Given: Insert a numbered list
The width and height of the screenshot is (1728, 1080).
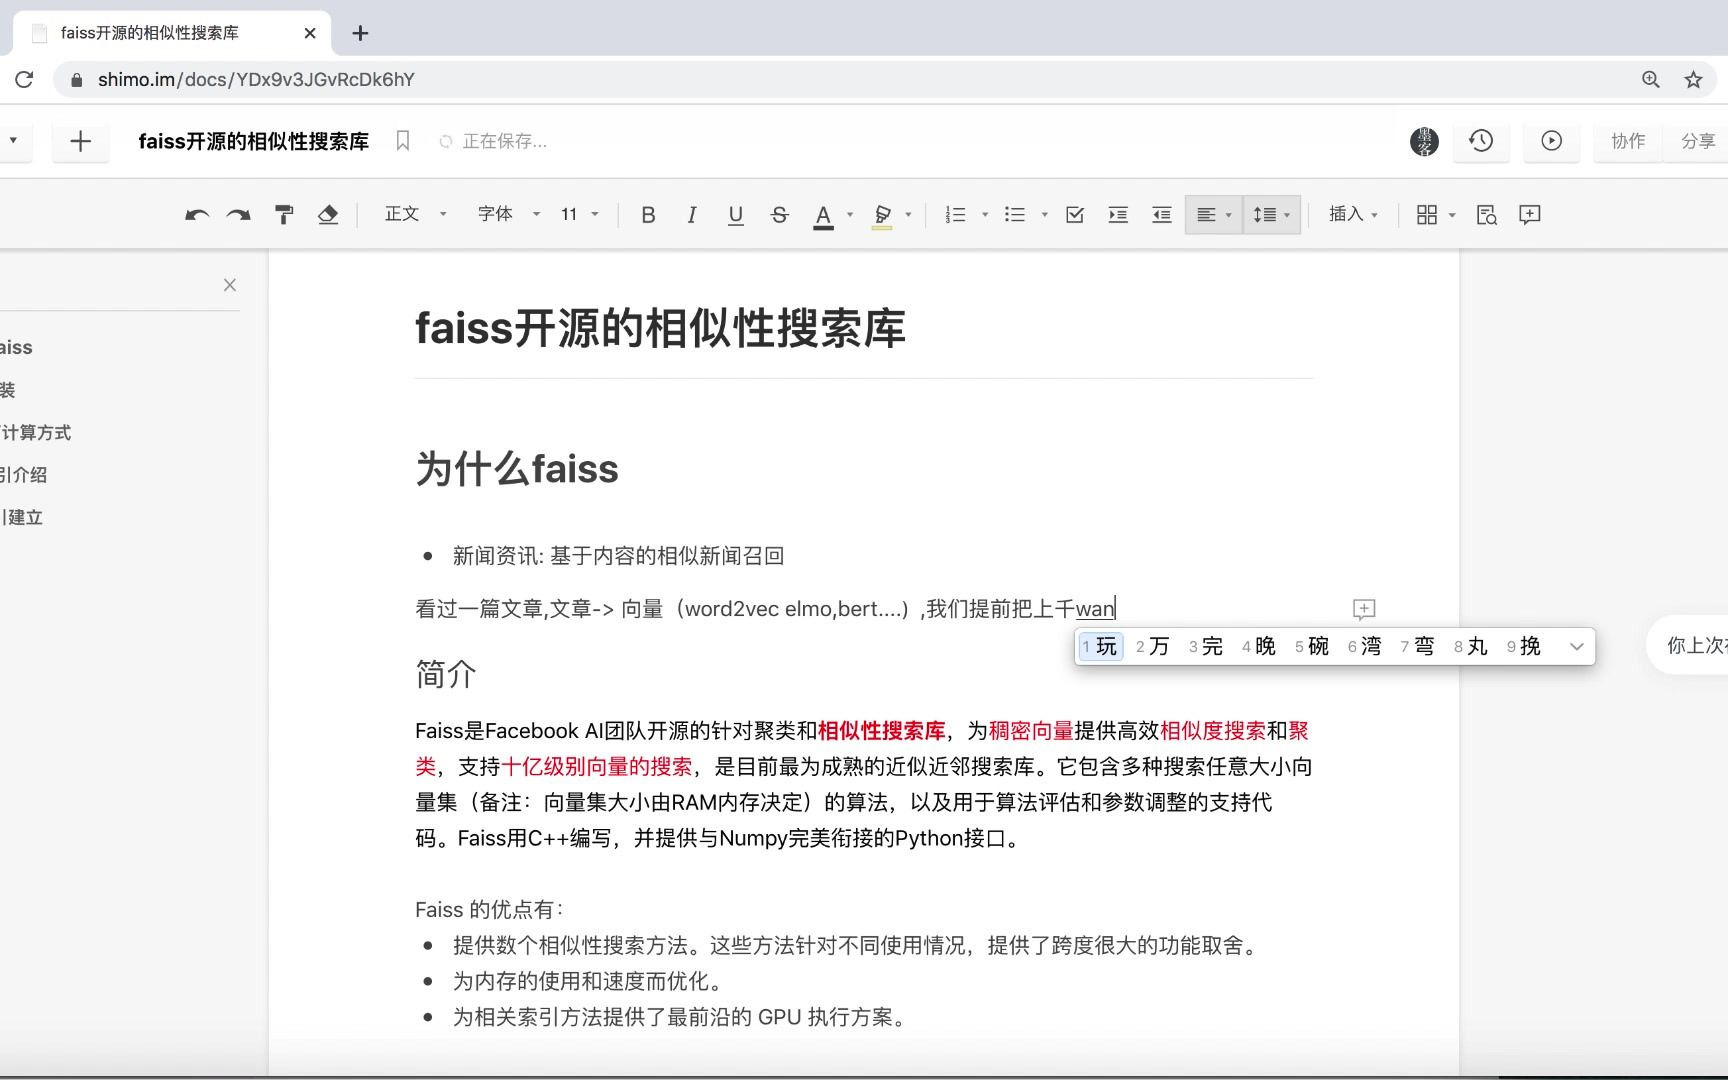Looking at the screenshot, I should [x=956, y=215].
